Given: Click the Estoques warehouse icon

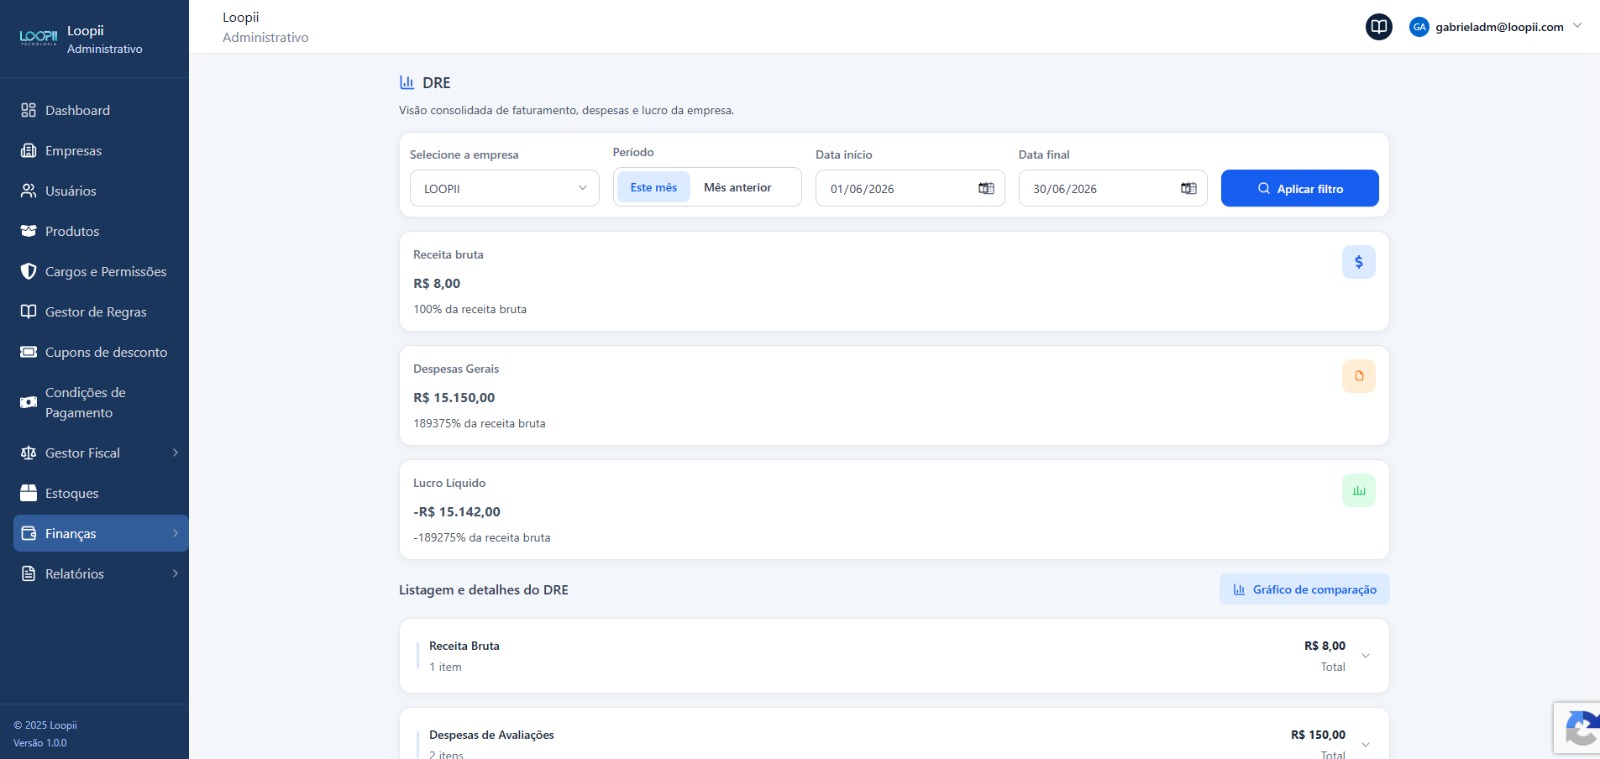Looking at the screenshot, I should coord(28,493).
